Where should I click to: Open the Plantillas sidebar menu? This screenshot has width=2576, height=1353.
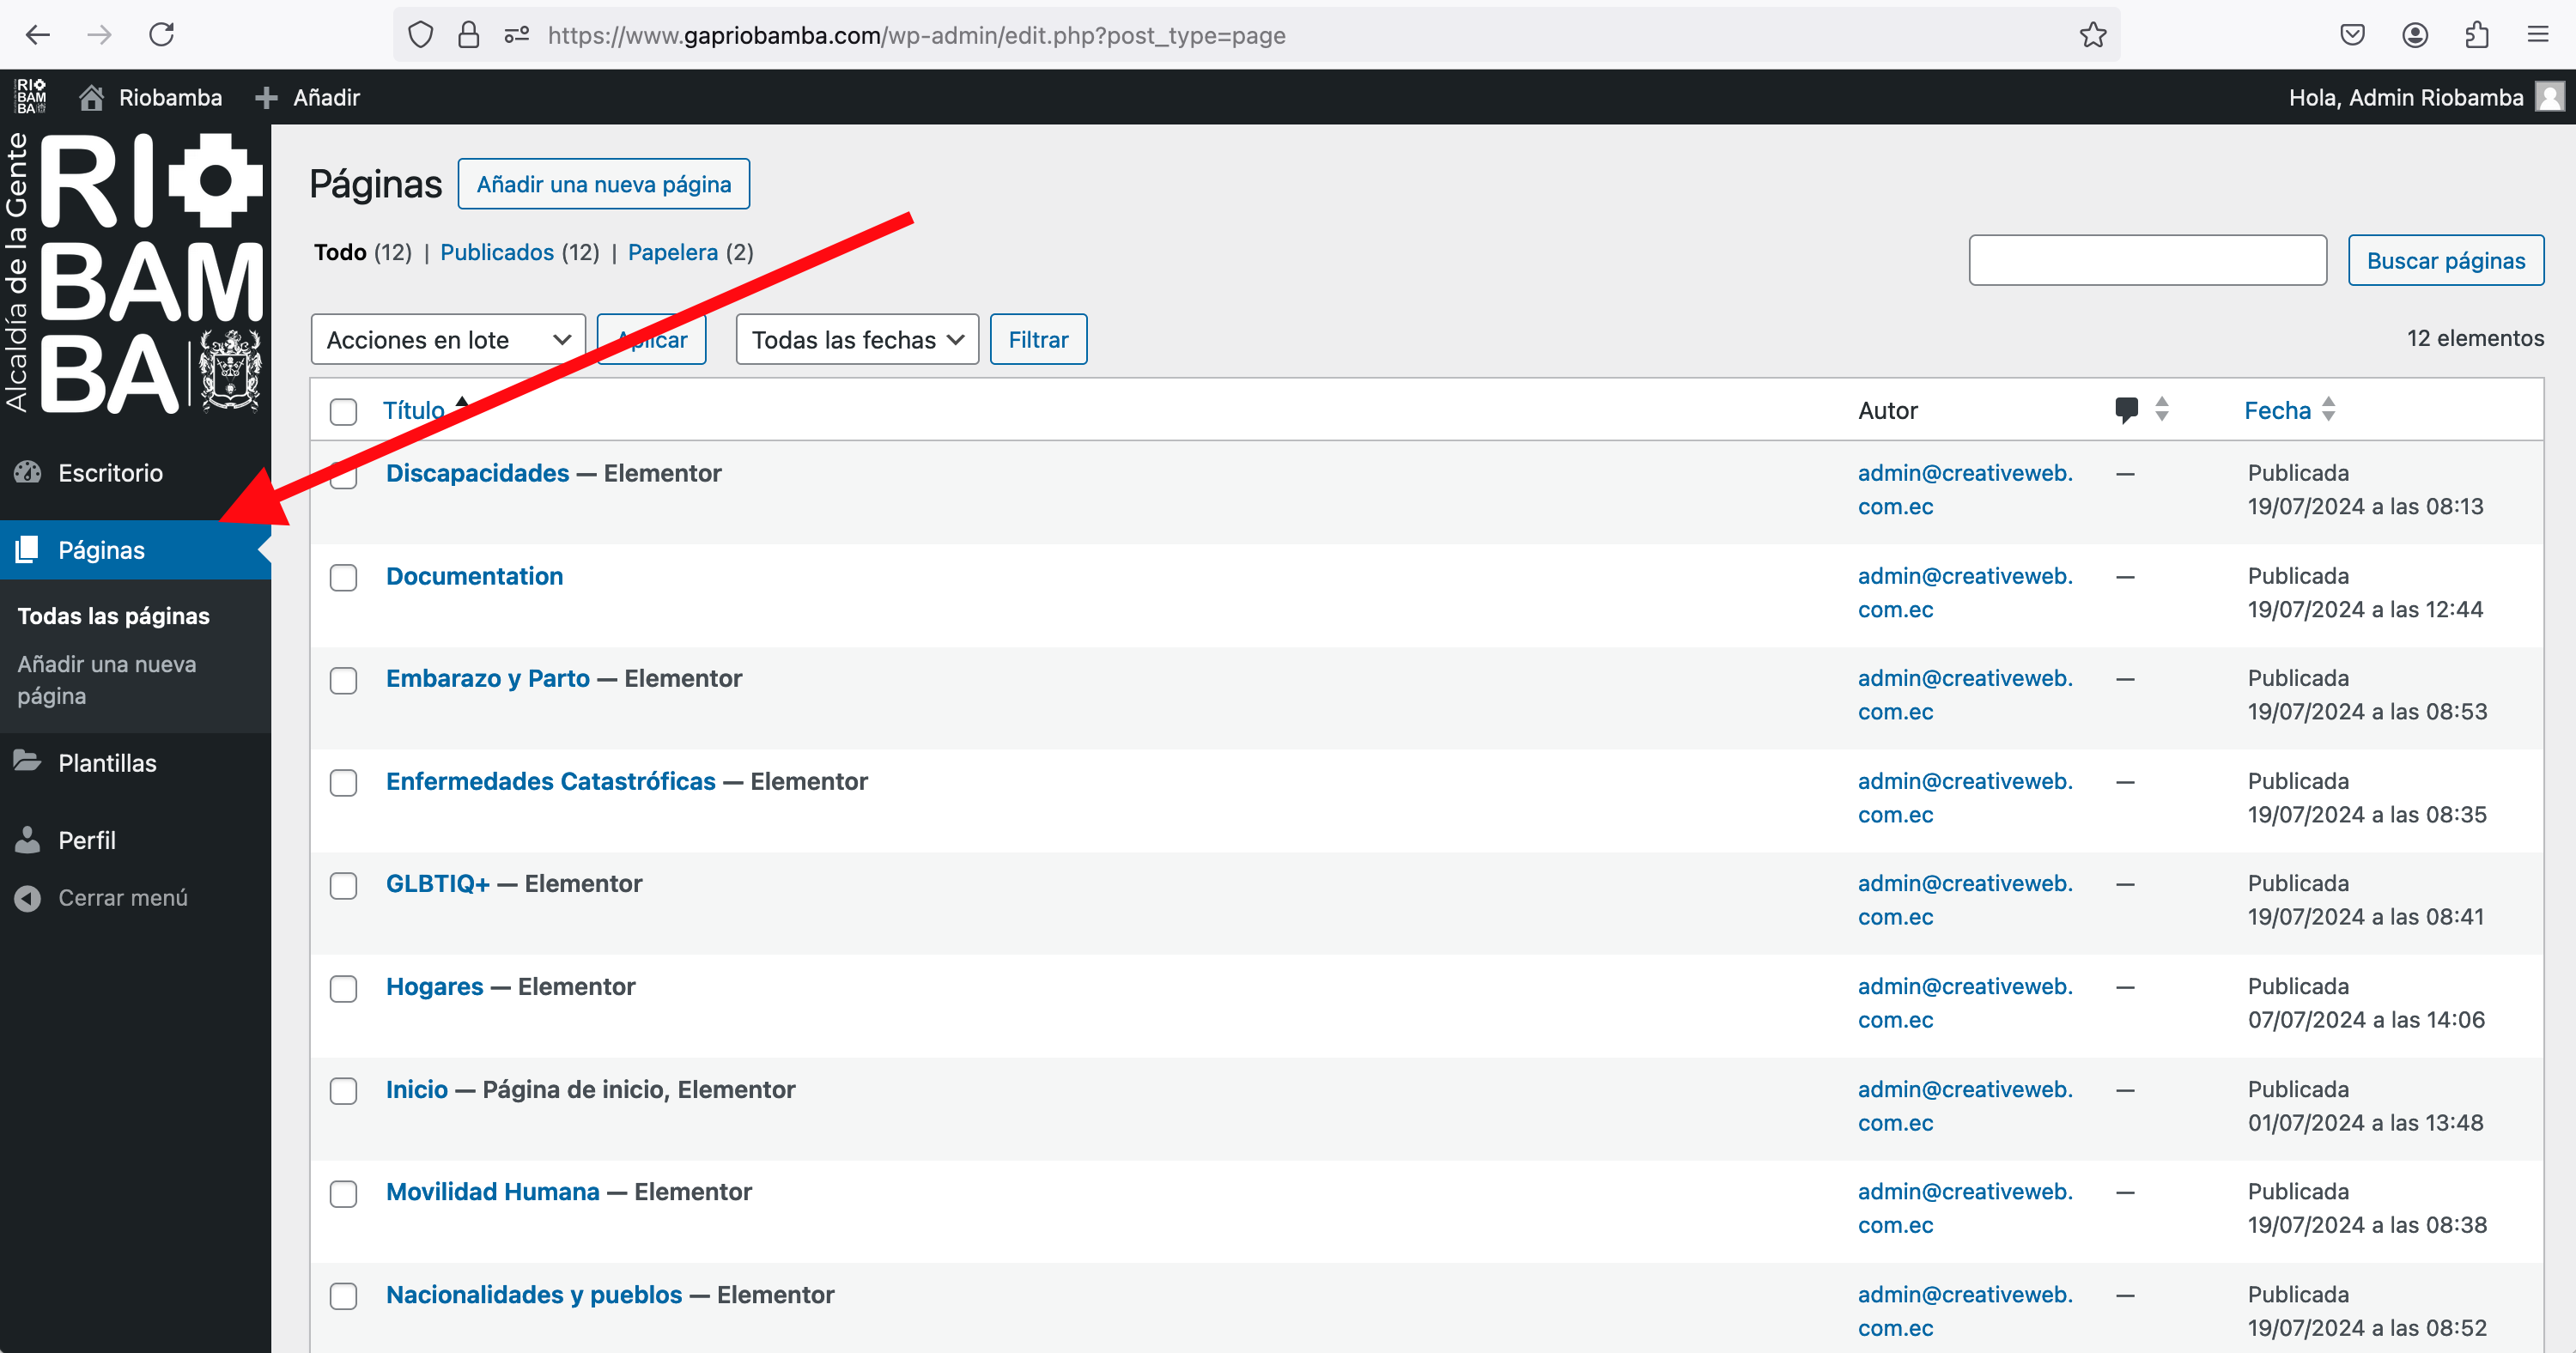coord(107,763)
